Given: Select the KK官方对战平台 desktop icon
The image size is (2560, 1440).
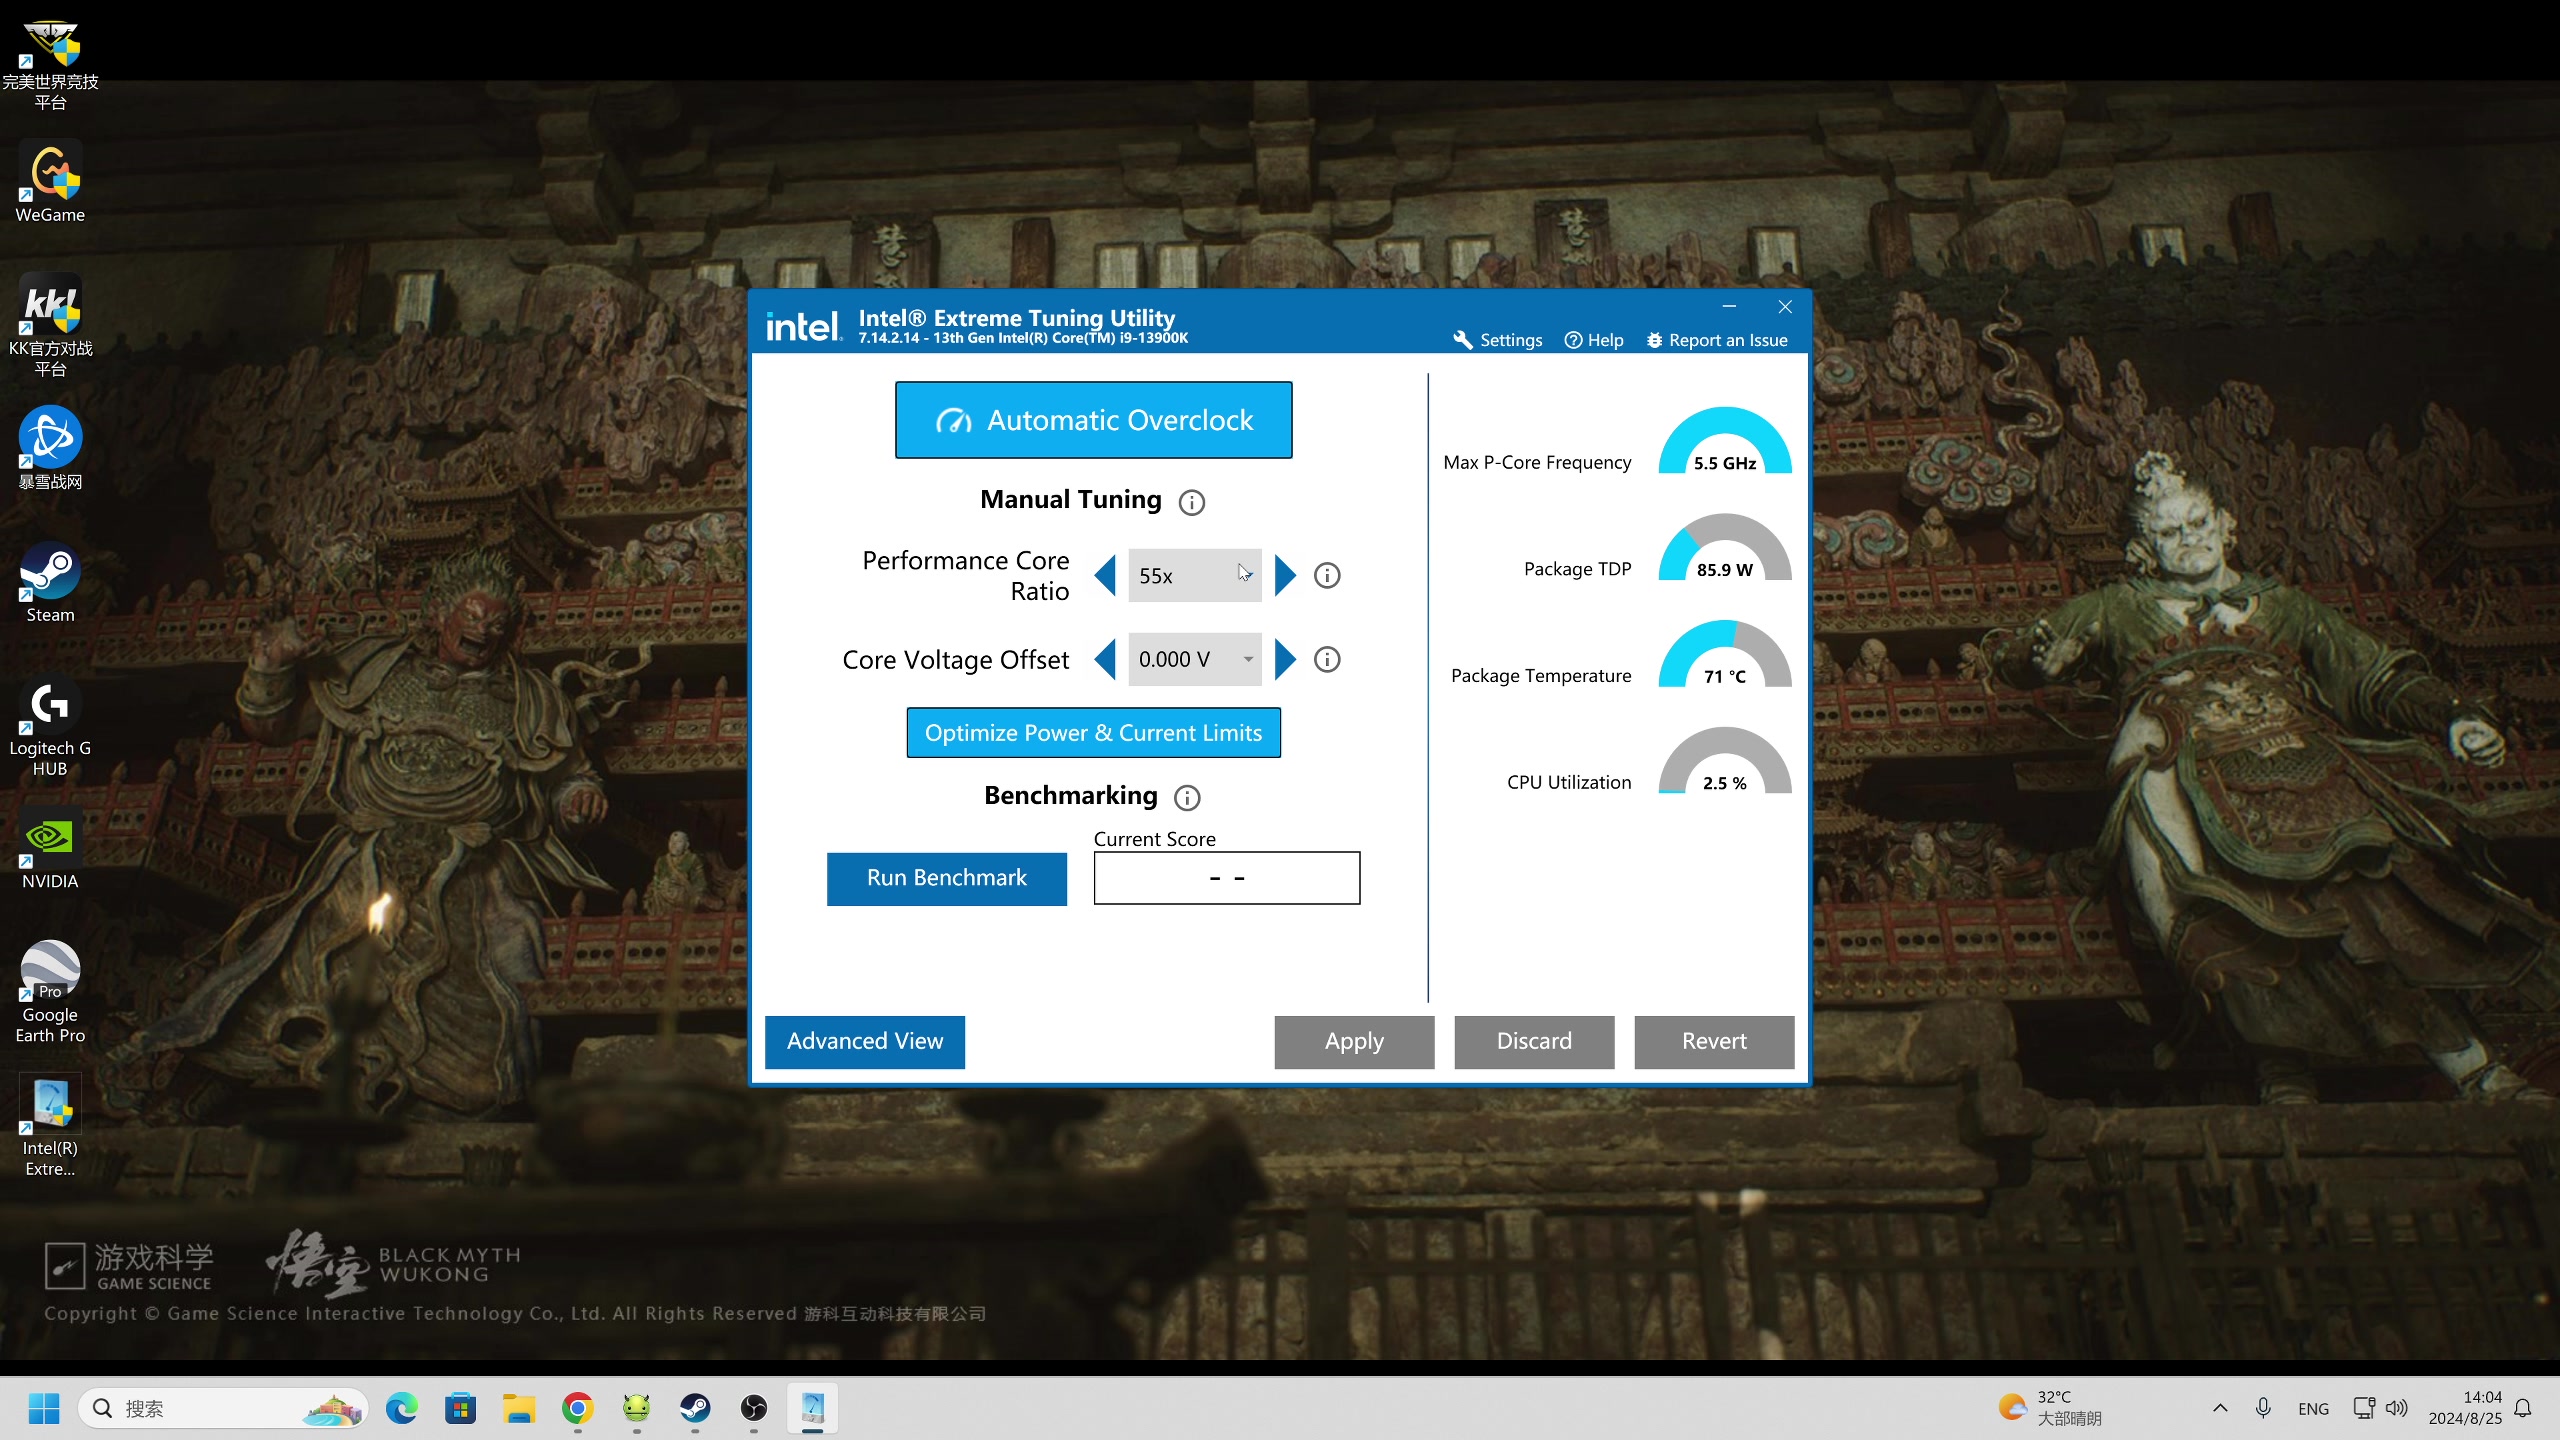Looking at the screenshot, I should (x=50, y=326).
